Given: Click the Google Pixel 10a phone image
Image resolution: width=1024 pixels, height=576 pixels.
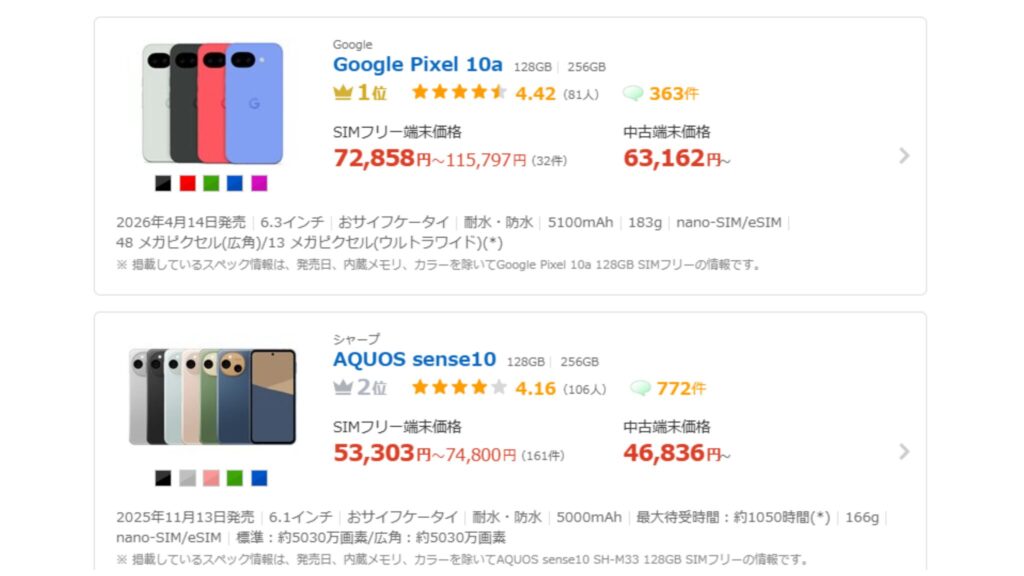Looking at the screenshot, I should click(212, 103).
